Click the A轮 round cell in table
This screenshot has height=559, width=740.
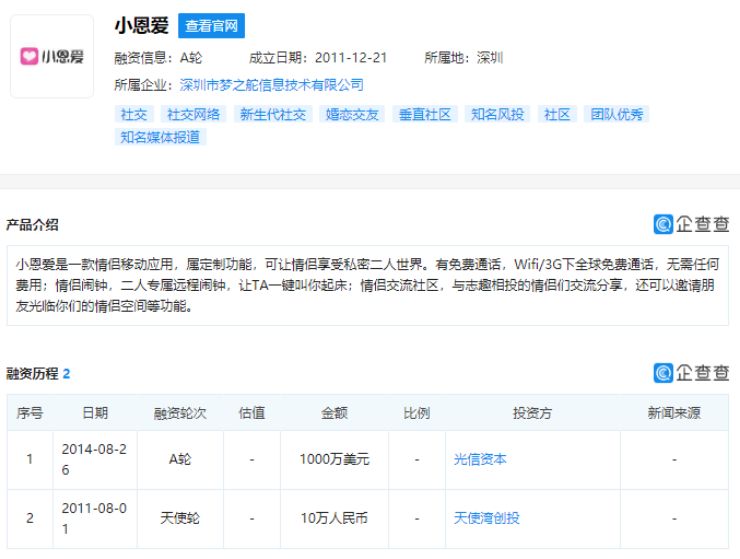pos(180,459)
